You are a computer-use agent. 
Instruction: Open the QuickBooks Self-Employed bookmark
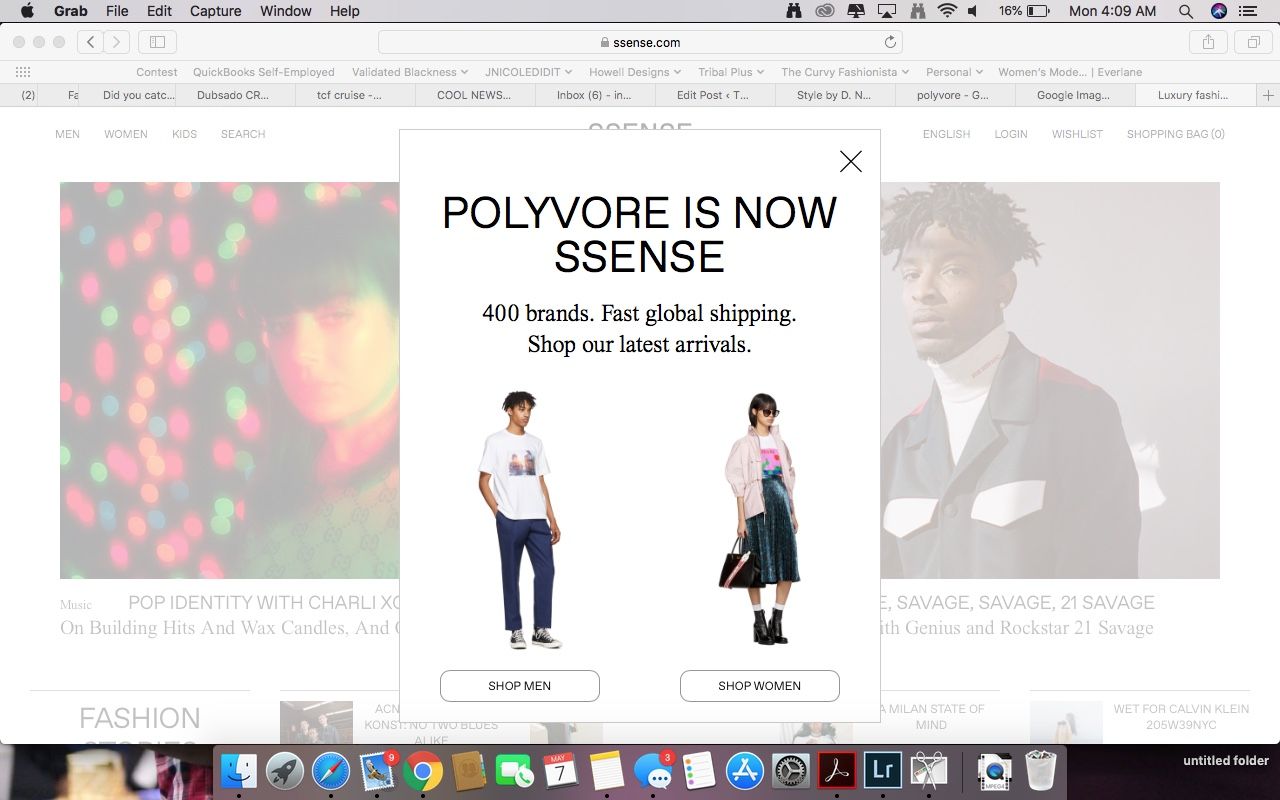(264, 72)
